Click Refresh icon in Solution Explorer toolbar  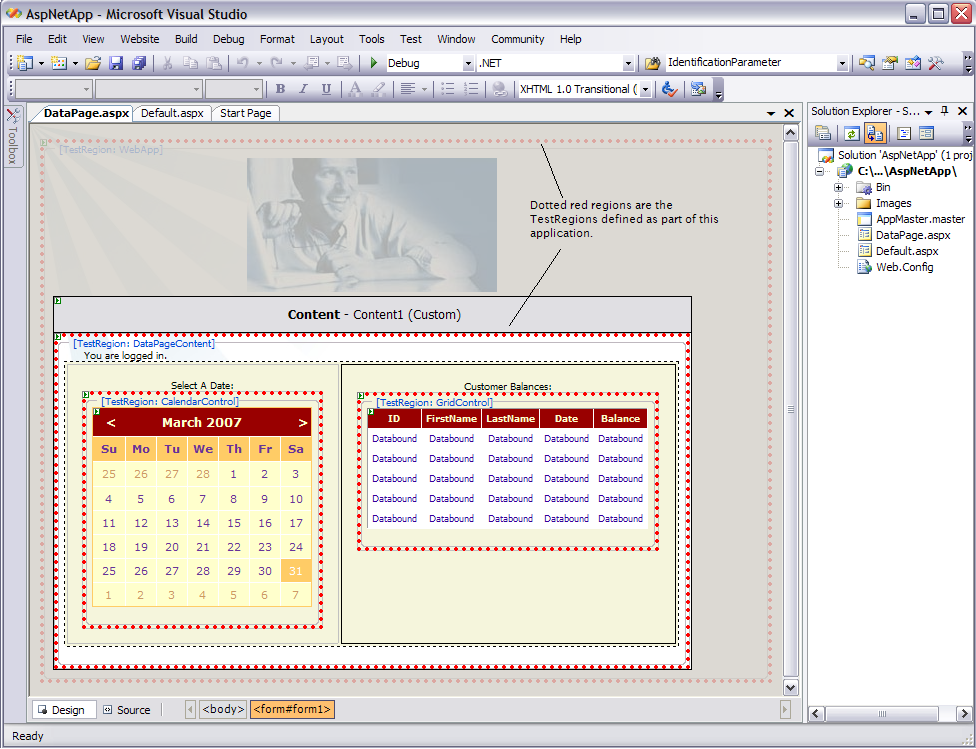[x=852, y=133]
